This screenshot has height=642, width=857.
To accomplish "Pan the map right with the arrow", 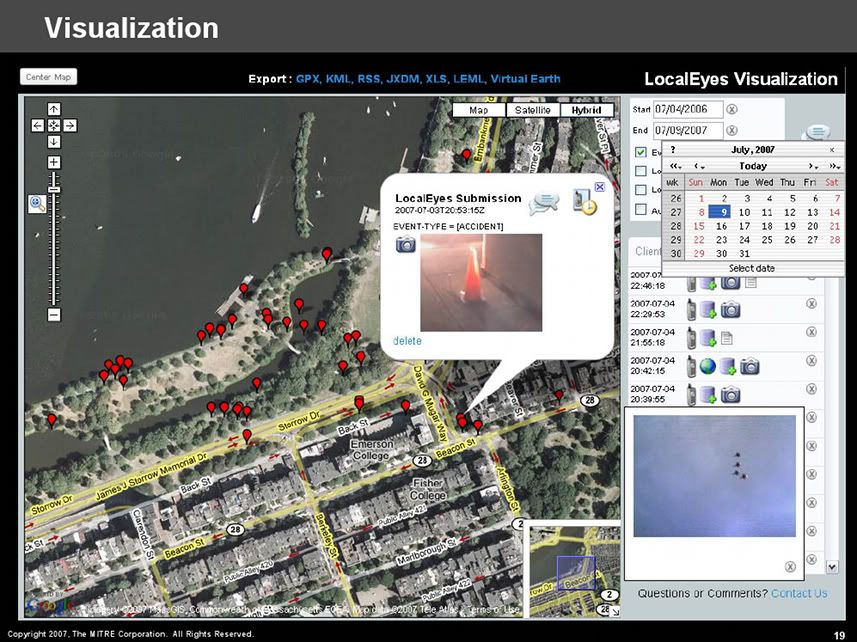I will click(70, 126).
